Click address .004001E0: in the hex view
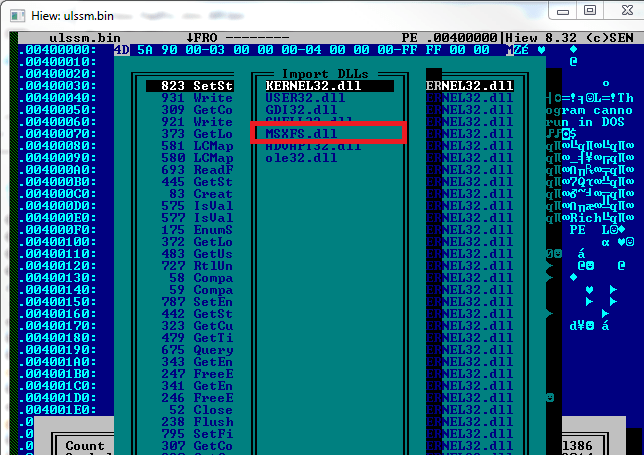 pos(58,410)
